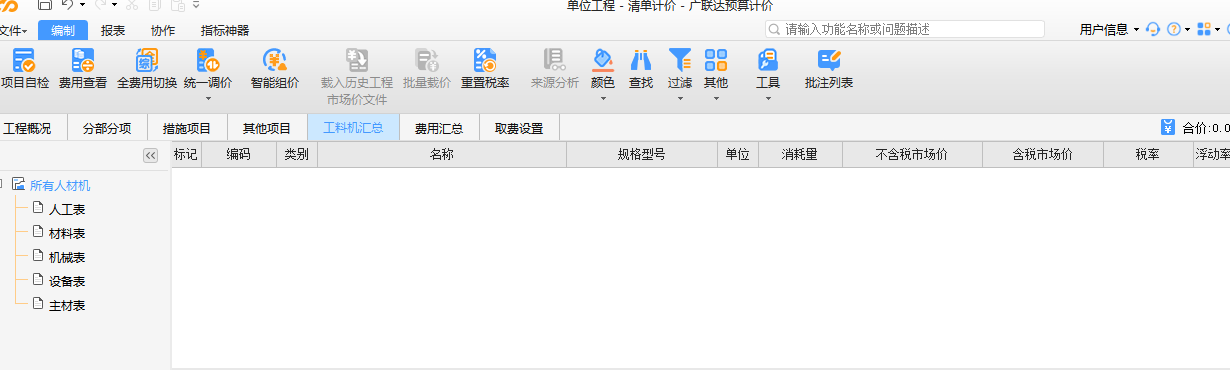Click the 规格型号 column header
1230x370 pixels.
[642, 155]
